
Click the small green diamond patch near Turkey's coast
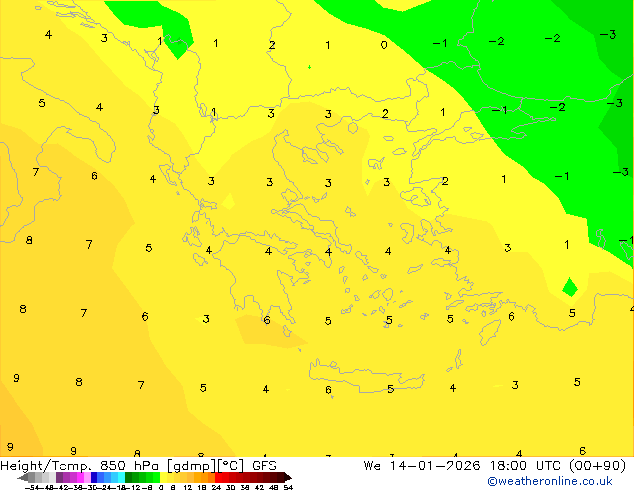click(x=570, y=287)
